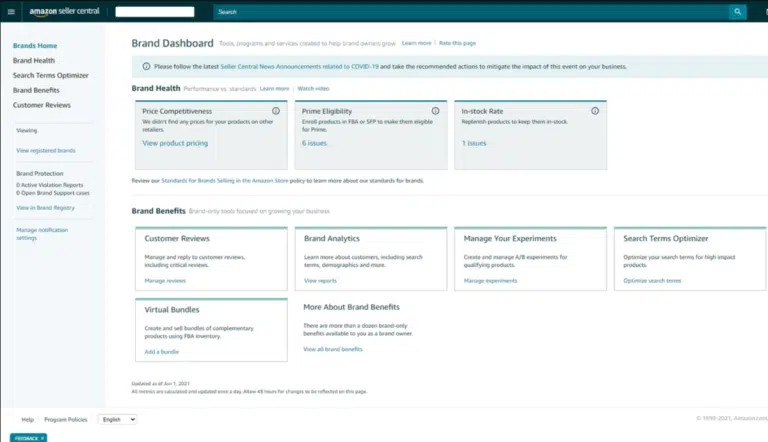The image size is (768, 442).
Task: Click '0 Open Brand Support cases' text
Action: (53, 193)
